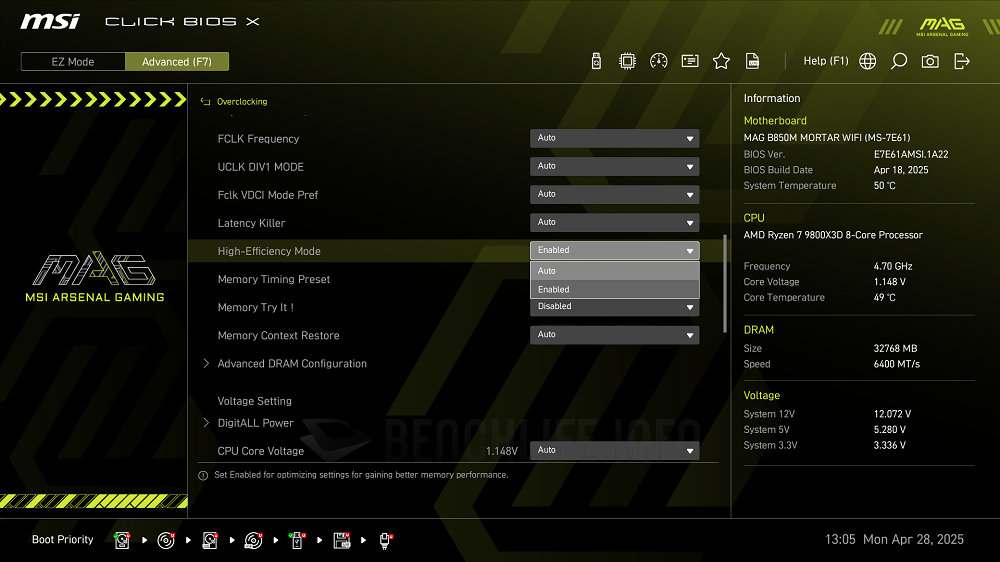1000x562 pixels.
Task: Expand DigitALL Power submenu
Action: pyautogui.click(x=255, y=423)
